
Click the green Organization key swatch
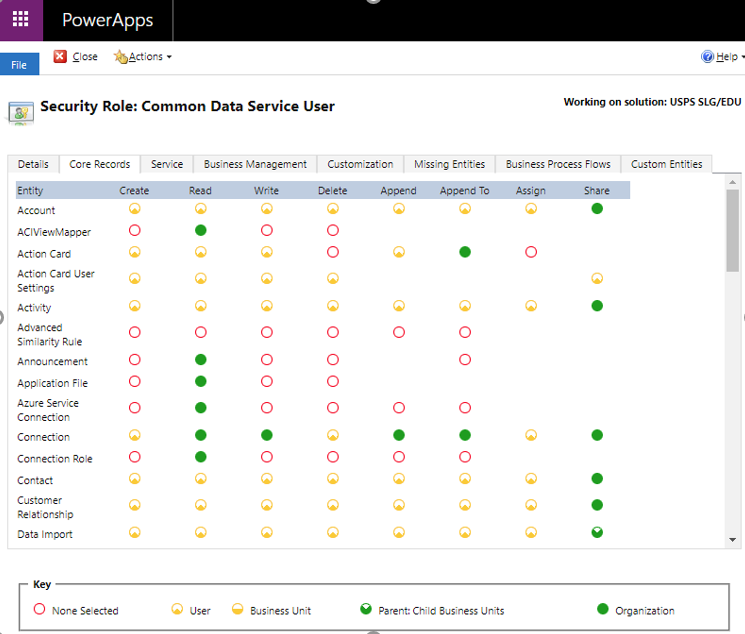[x=602, y=610]
